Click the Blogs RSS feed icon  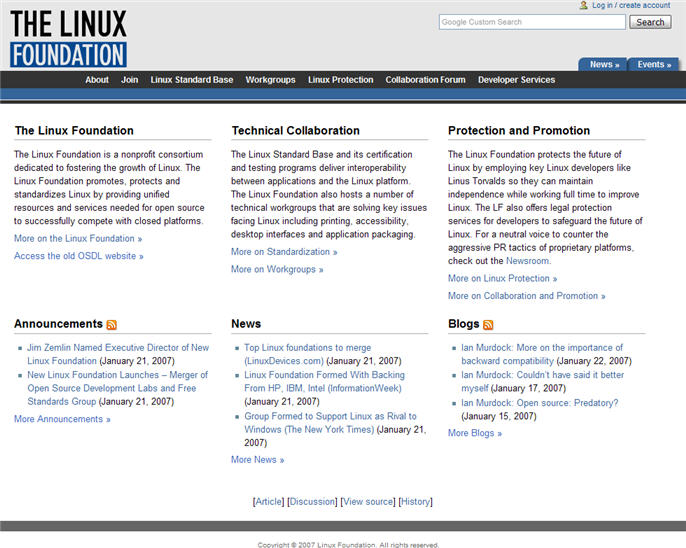(x=488, y=325)
